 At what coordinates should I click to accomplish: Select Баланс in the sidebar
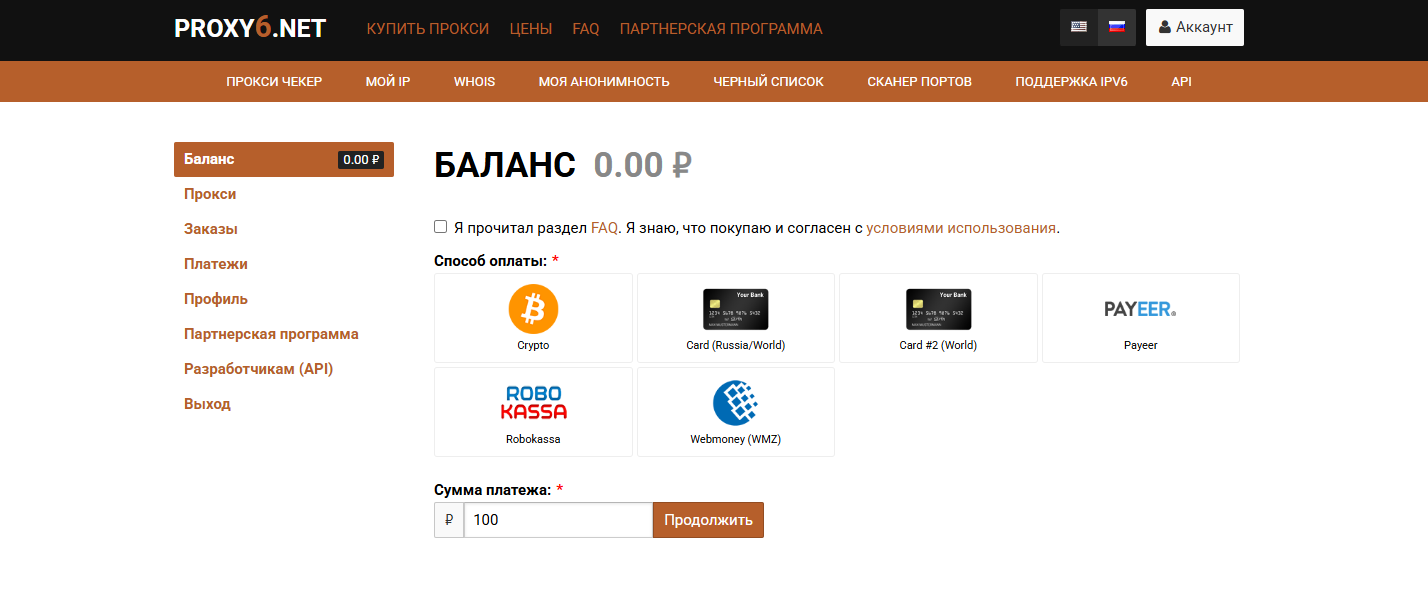284,159
